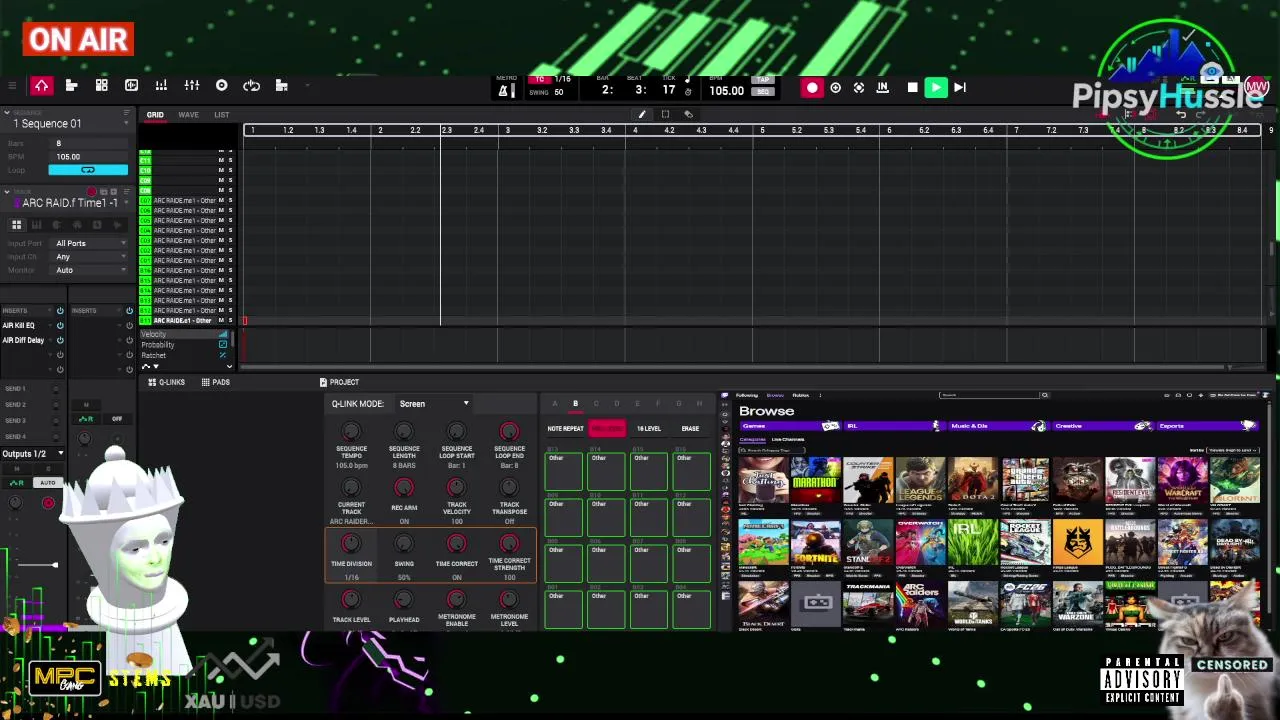Open the sample edit mode icon
The width and height of the screenshot is (1280, 720).
pyautogui.click(x=131, y=86)
